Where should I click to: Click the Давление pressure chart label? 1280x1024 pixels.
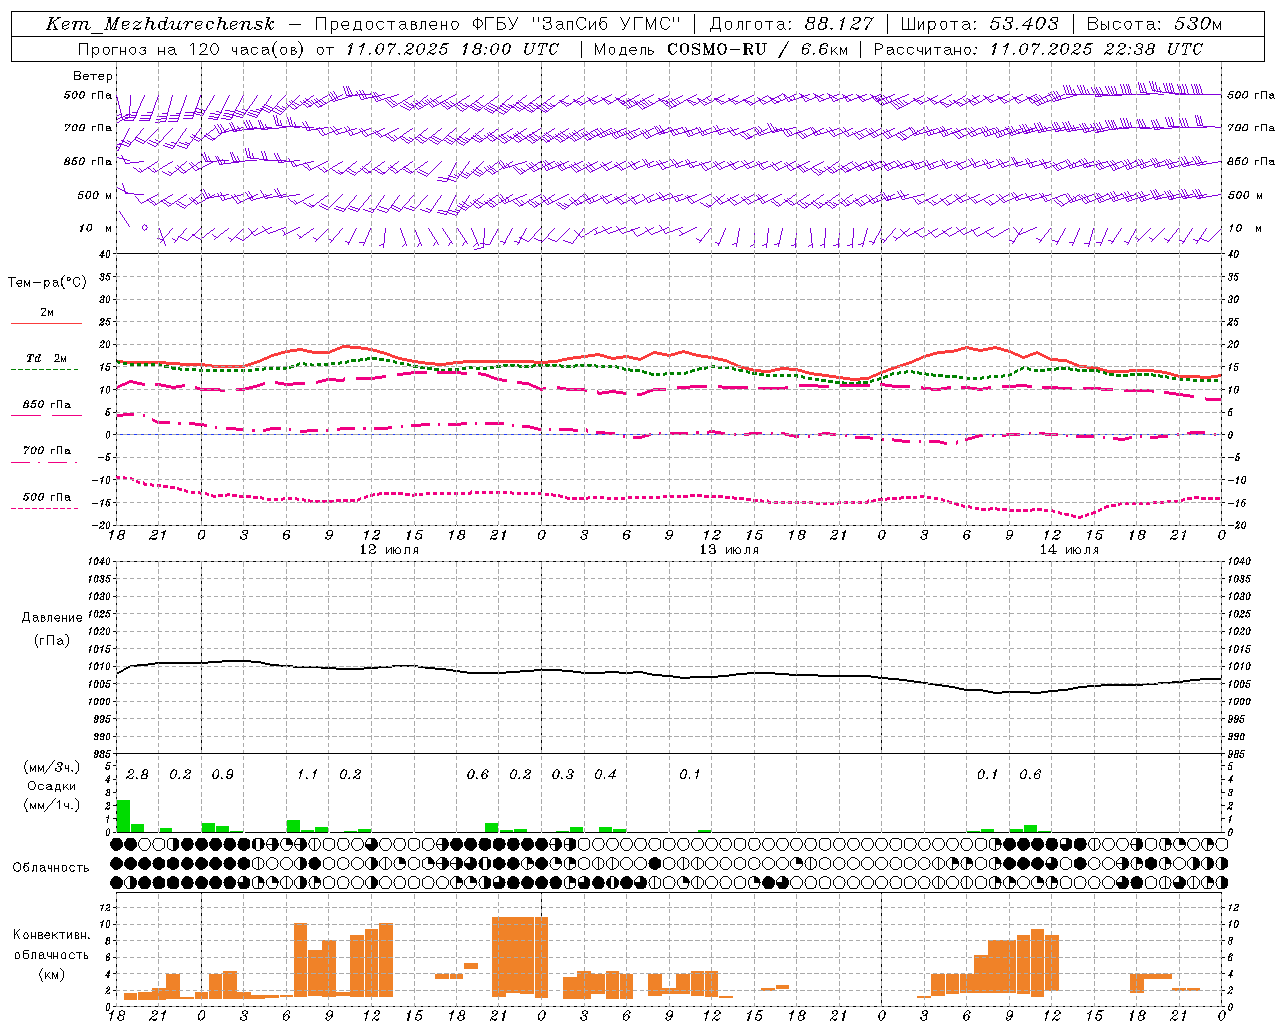[x=52, y=618]
